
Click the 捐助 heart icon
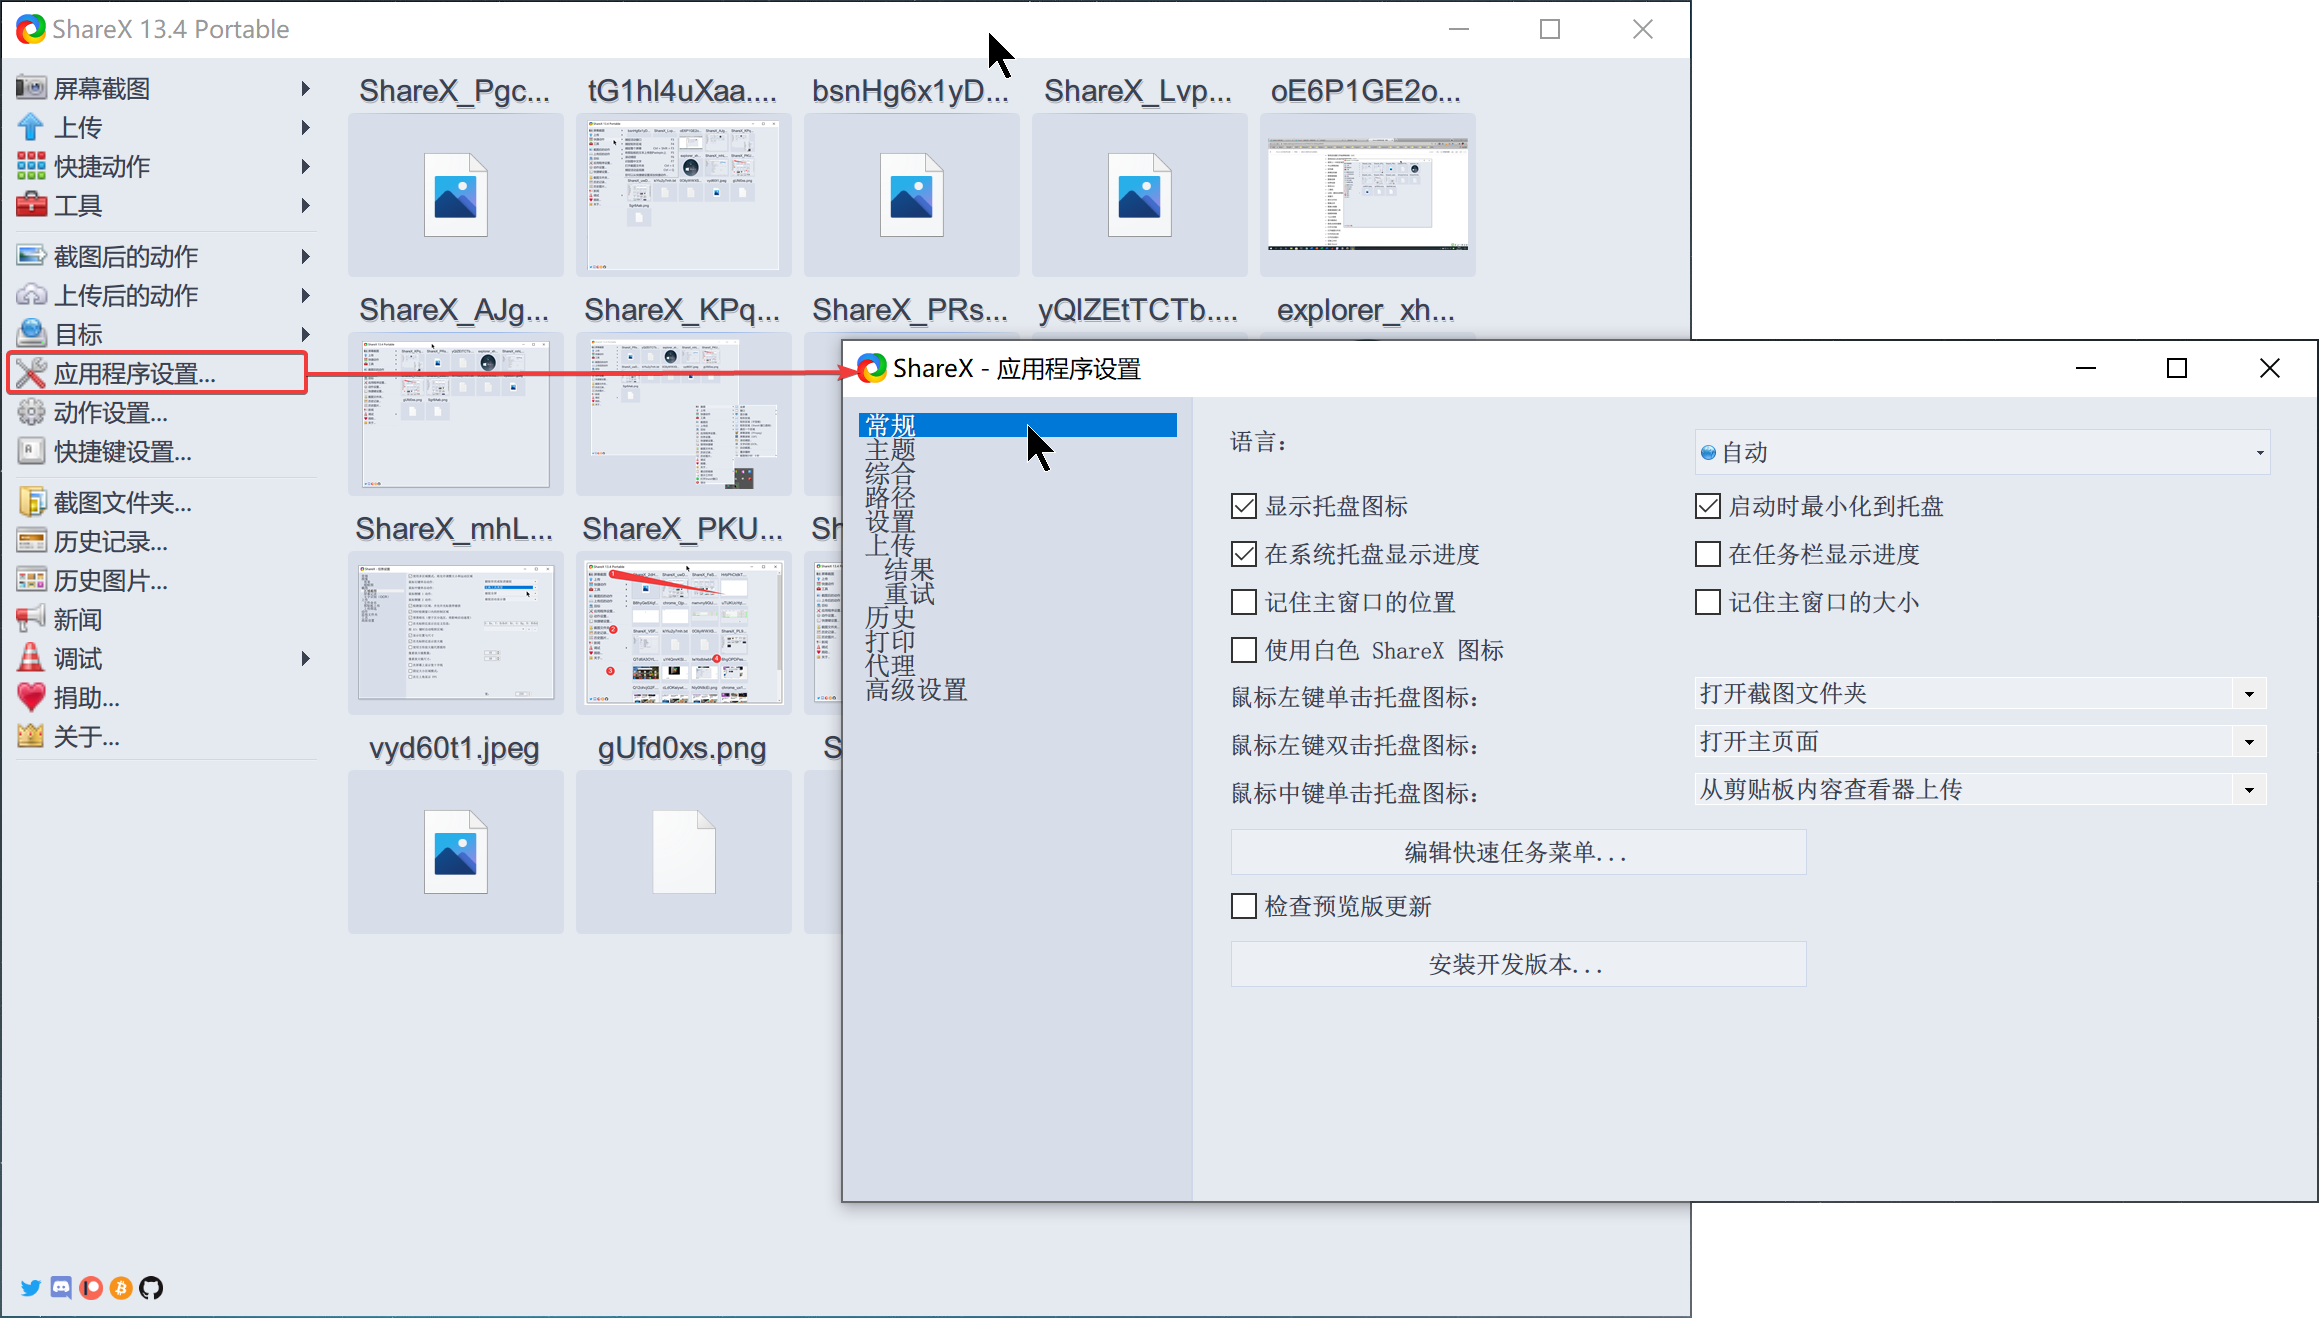tap(31, 697)
